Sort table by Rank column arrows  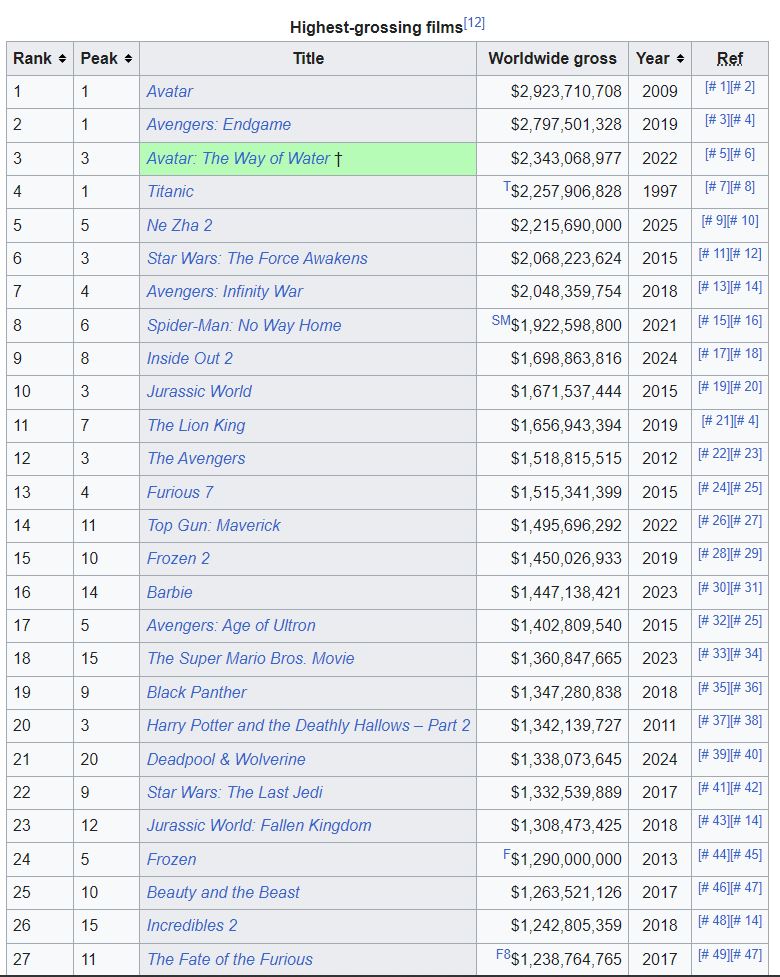pos(62,59)
